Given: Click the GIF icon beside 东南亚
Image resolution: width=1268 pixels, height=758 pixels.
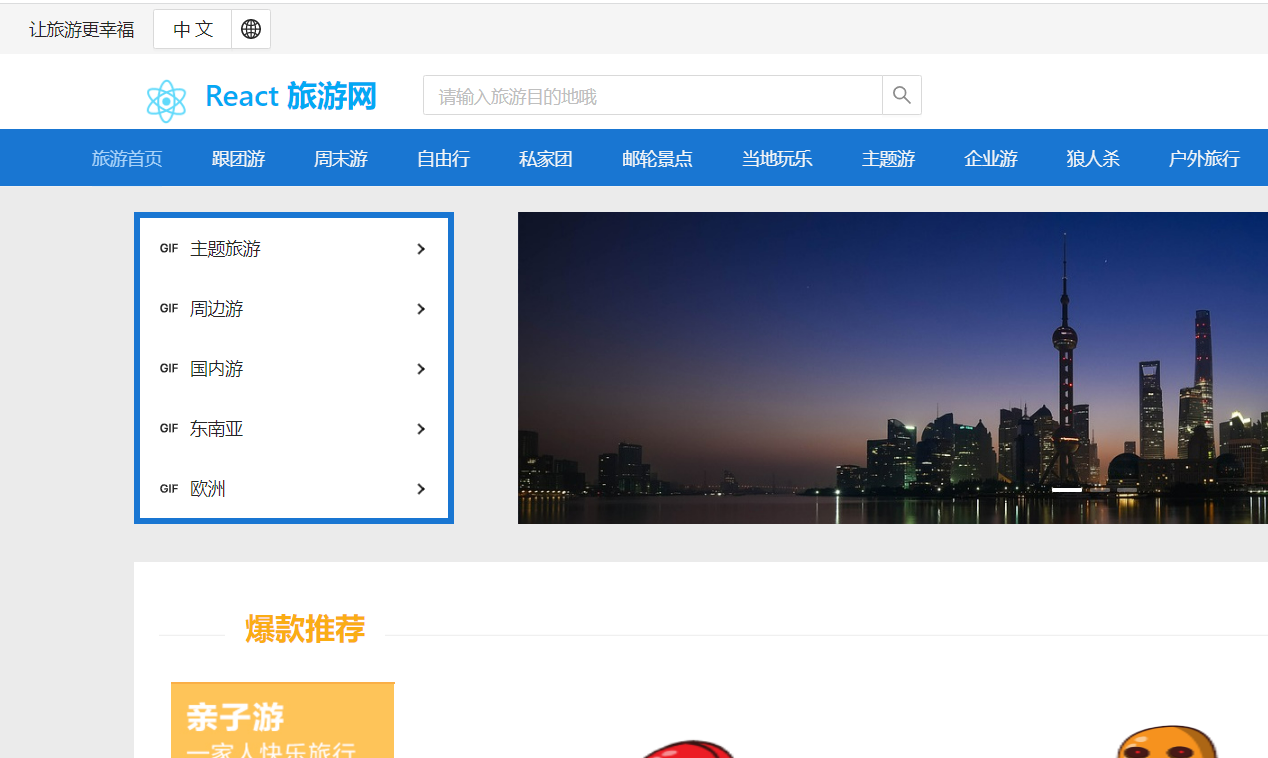Looking at the screenshot, I should [168, 428].
